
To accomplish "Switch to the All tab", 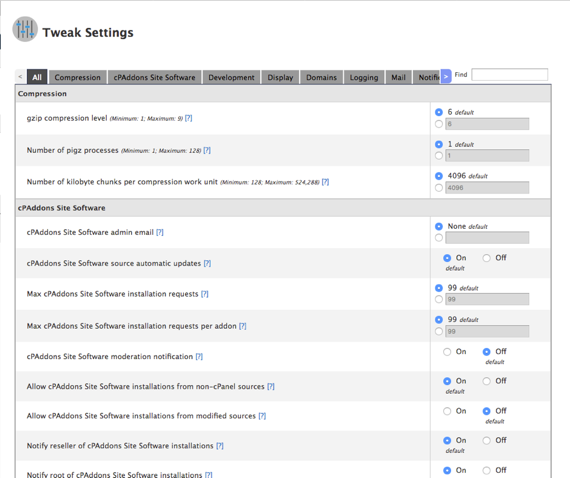I will click(x=37, y=77).
